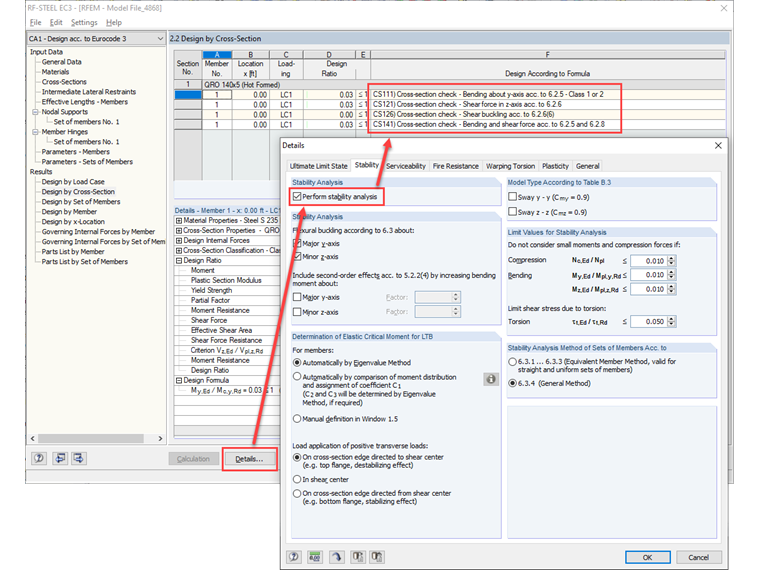This screenshot has width=760, height=570.
Task: Enable second-order effects Minor z-axis checkbox
Action: click(x=297, y=312)
